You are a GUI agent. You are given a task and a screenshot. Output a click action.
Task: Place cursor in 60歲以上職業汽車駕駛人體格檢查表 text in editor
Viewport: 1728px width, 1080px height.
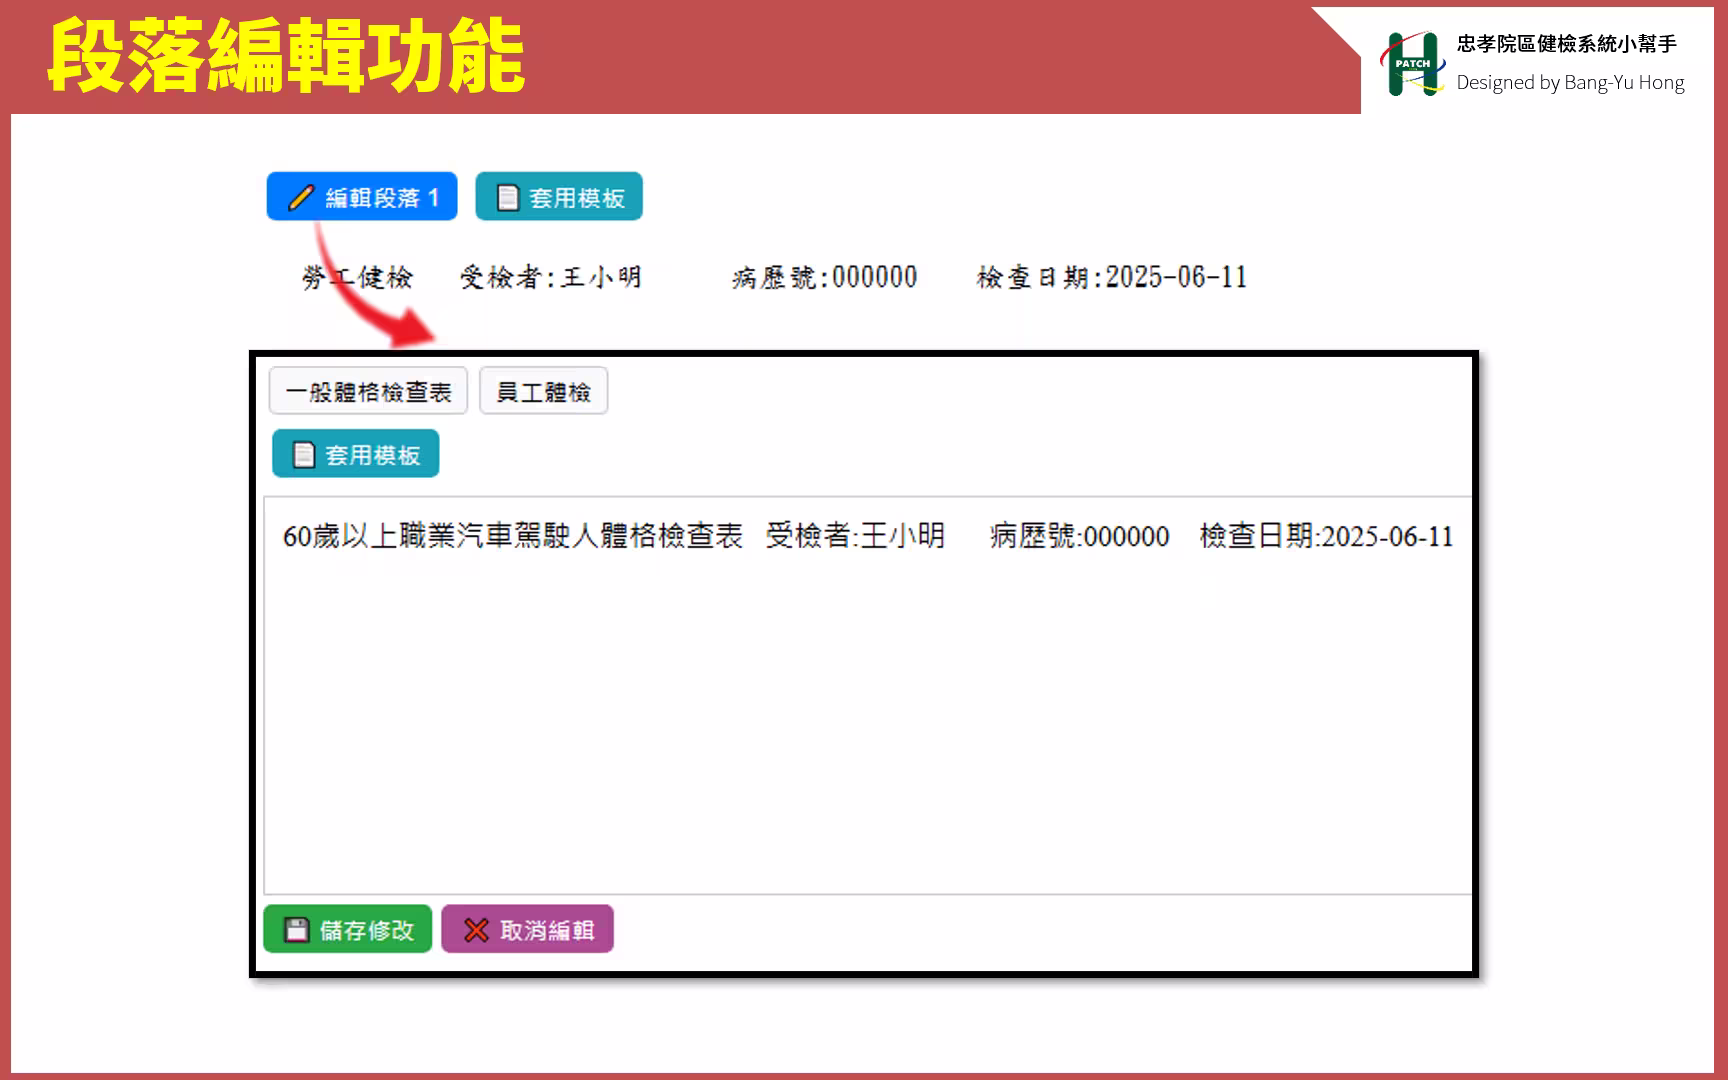[512, 537]
